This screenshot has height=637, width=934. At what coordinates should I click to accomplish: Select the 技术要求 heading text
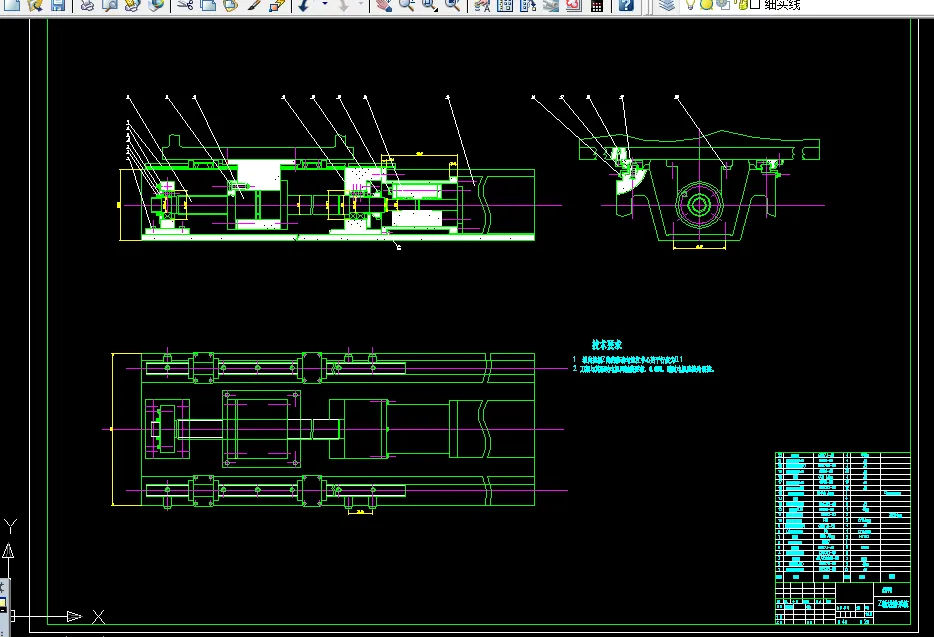606,344
